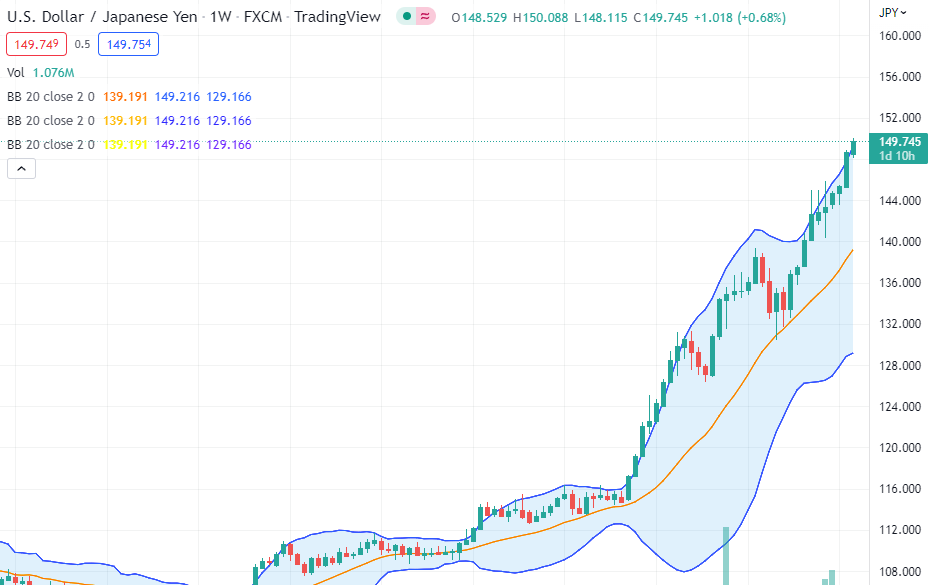The image size is (929, 585).
Task: Click the +1.018 (+0.68%) change value
Action: click(739, 18)
